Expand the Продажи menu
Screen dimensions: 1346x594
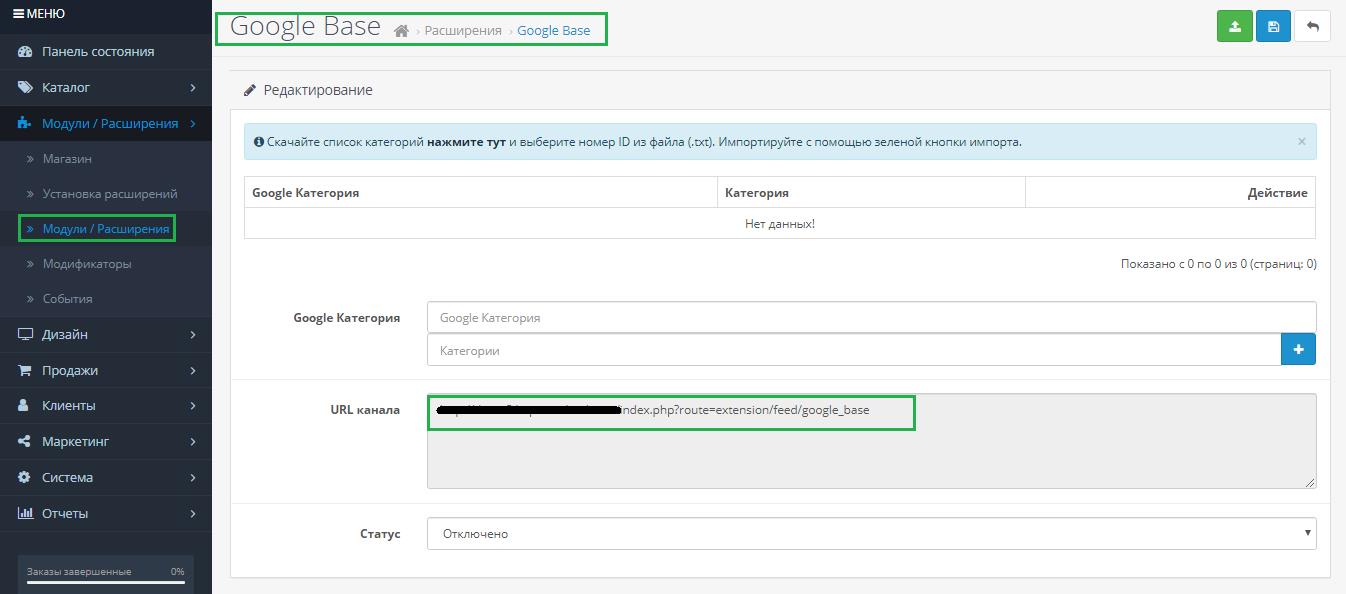coord(106,370)
